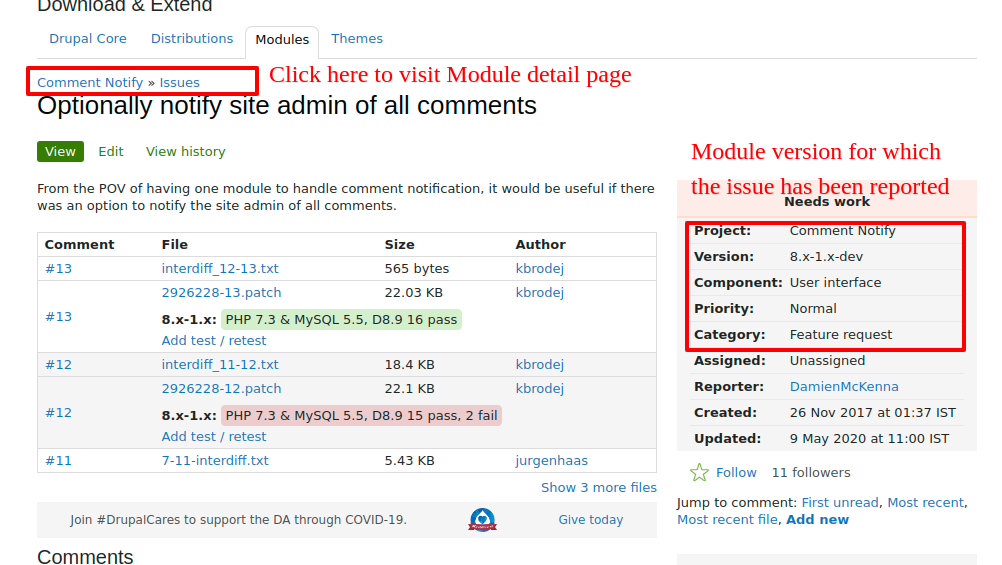Open the kbrodej author link in the interdiff_12-13.txt row
1002x565 pixels.
tap(539, 268)
